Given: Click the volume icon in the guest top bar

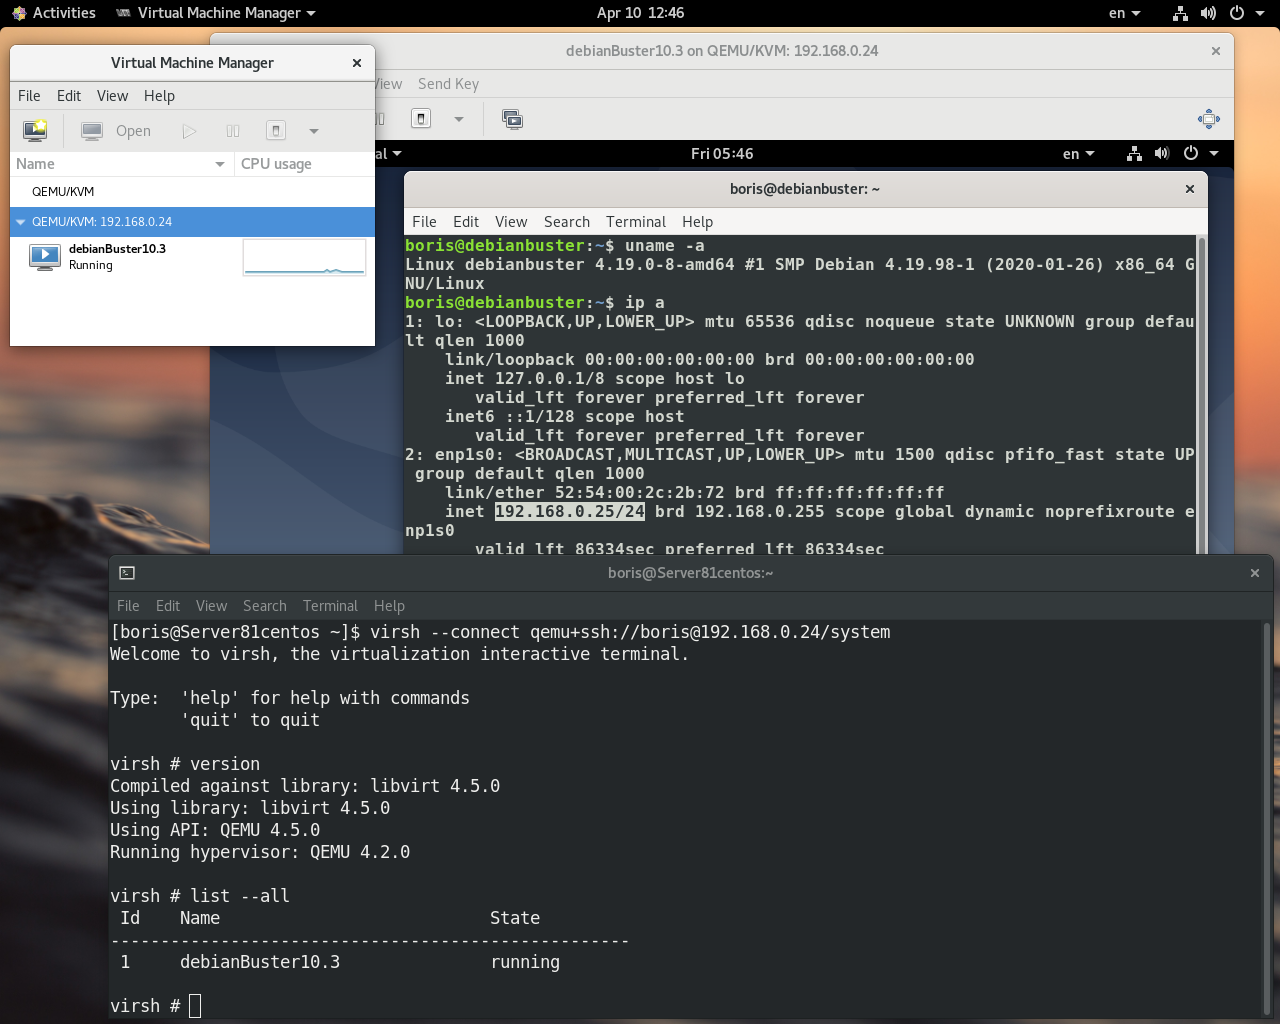Looking at the screenshot, I should coord(1162,153).
